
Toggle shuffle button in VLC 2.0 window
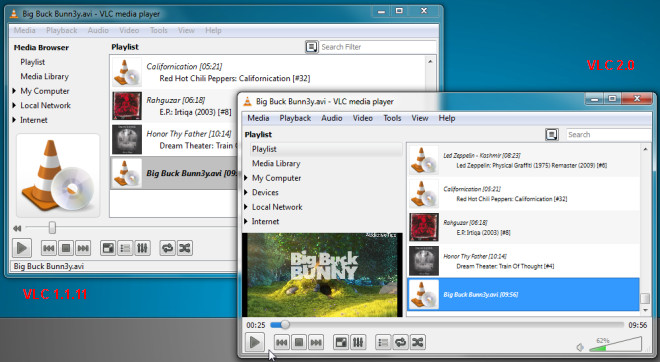(418, 343)
